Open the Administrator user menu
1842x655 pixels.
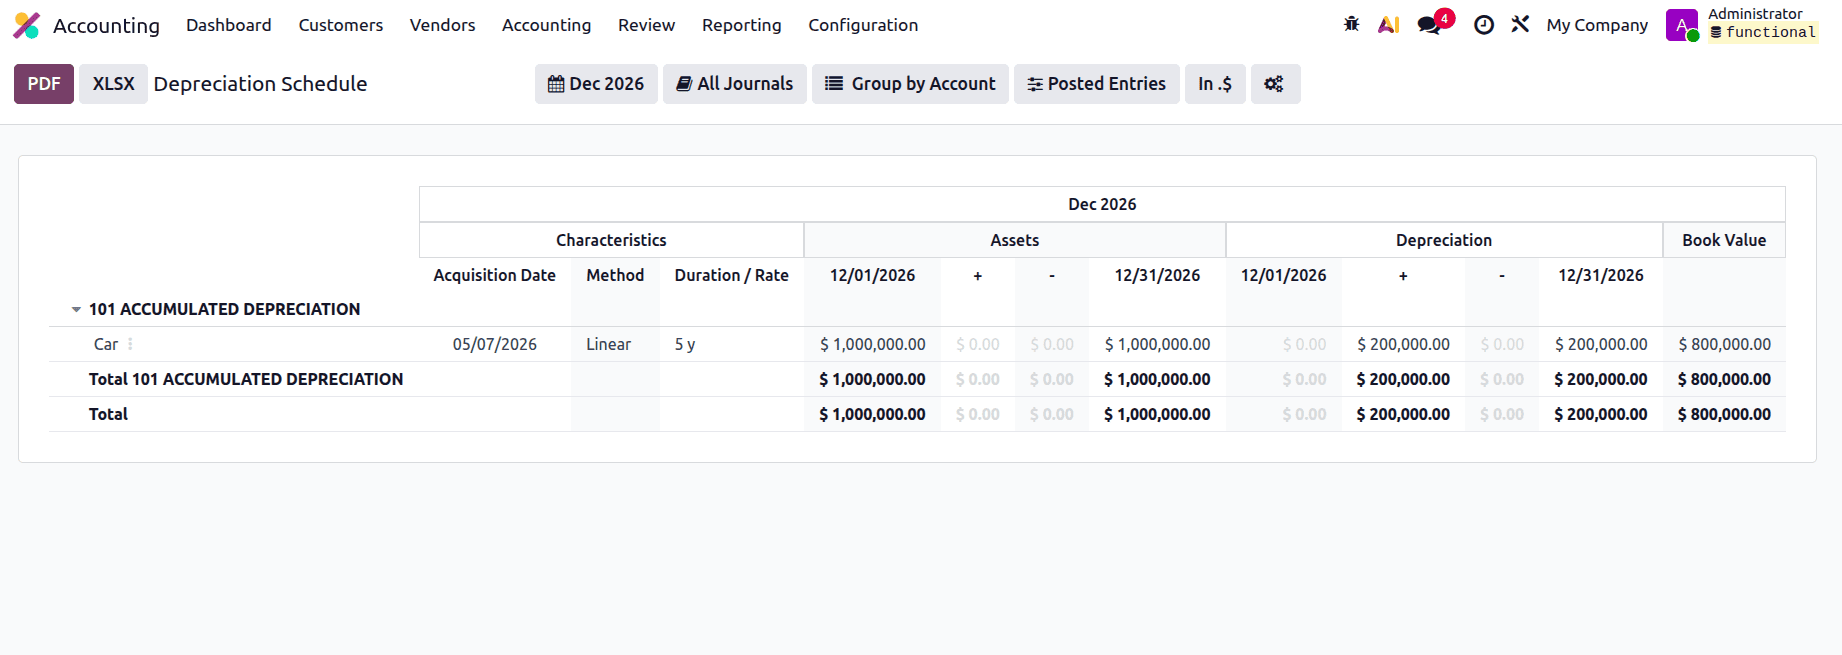click(1741, 25)
